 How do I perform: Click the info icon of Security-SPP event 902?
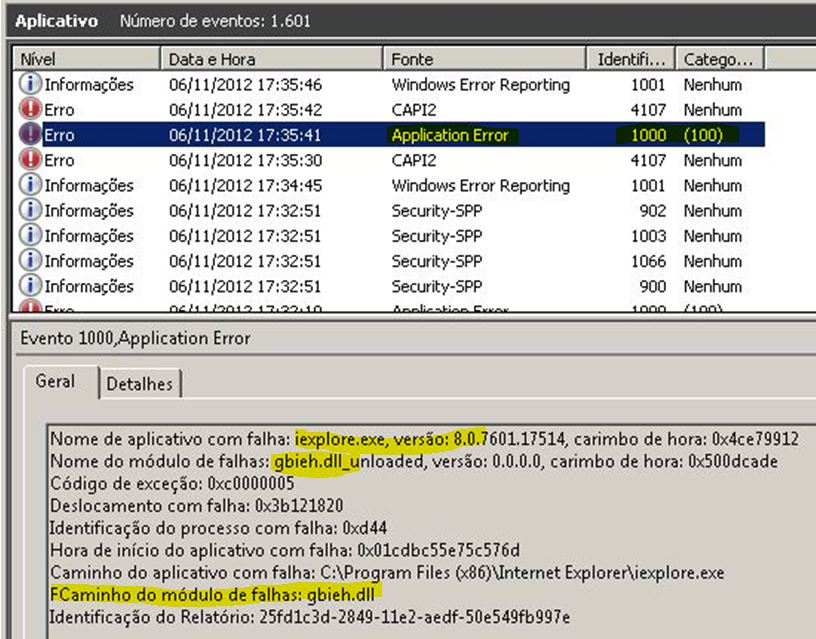pos(30,211)
